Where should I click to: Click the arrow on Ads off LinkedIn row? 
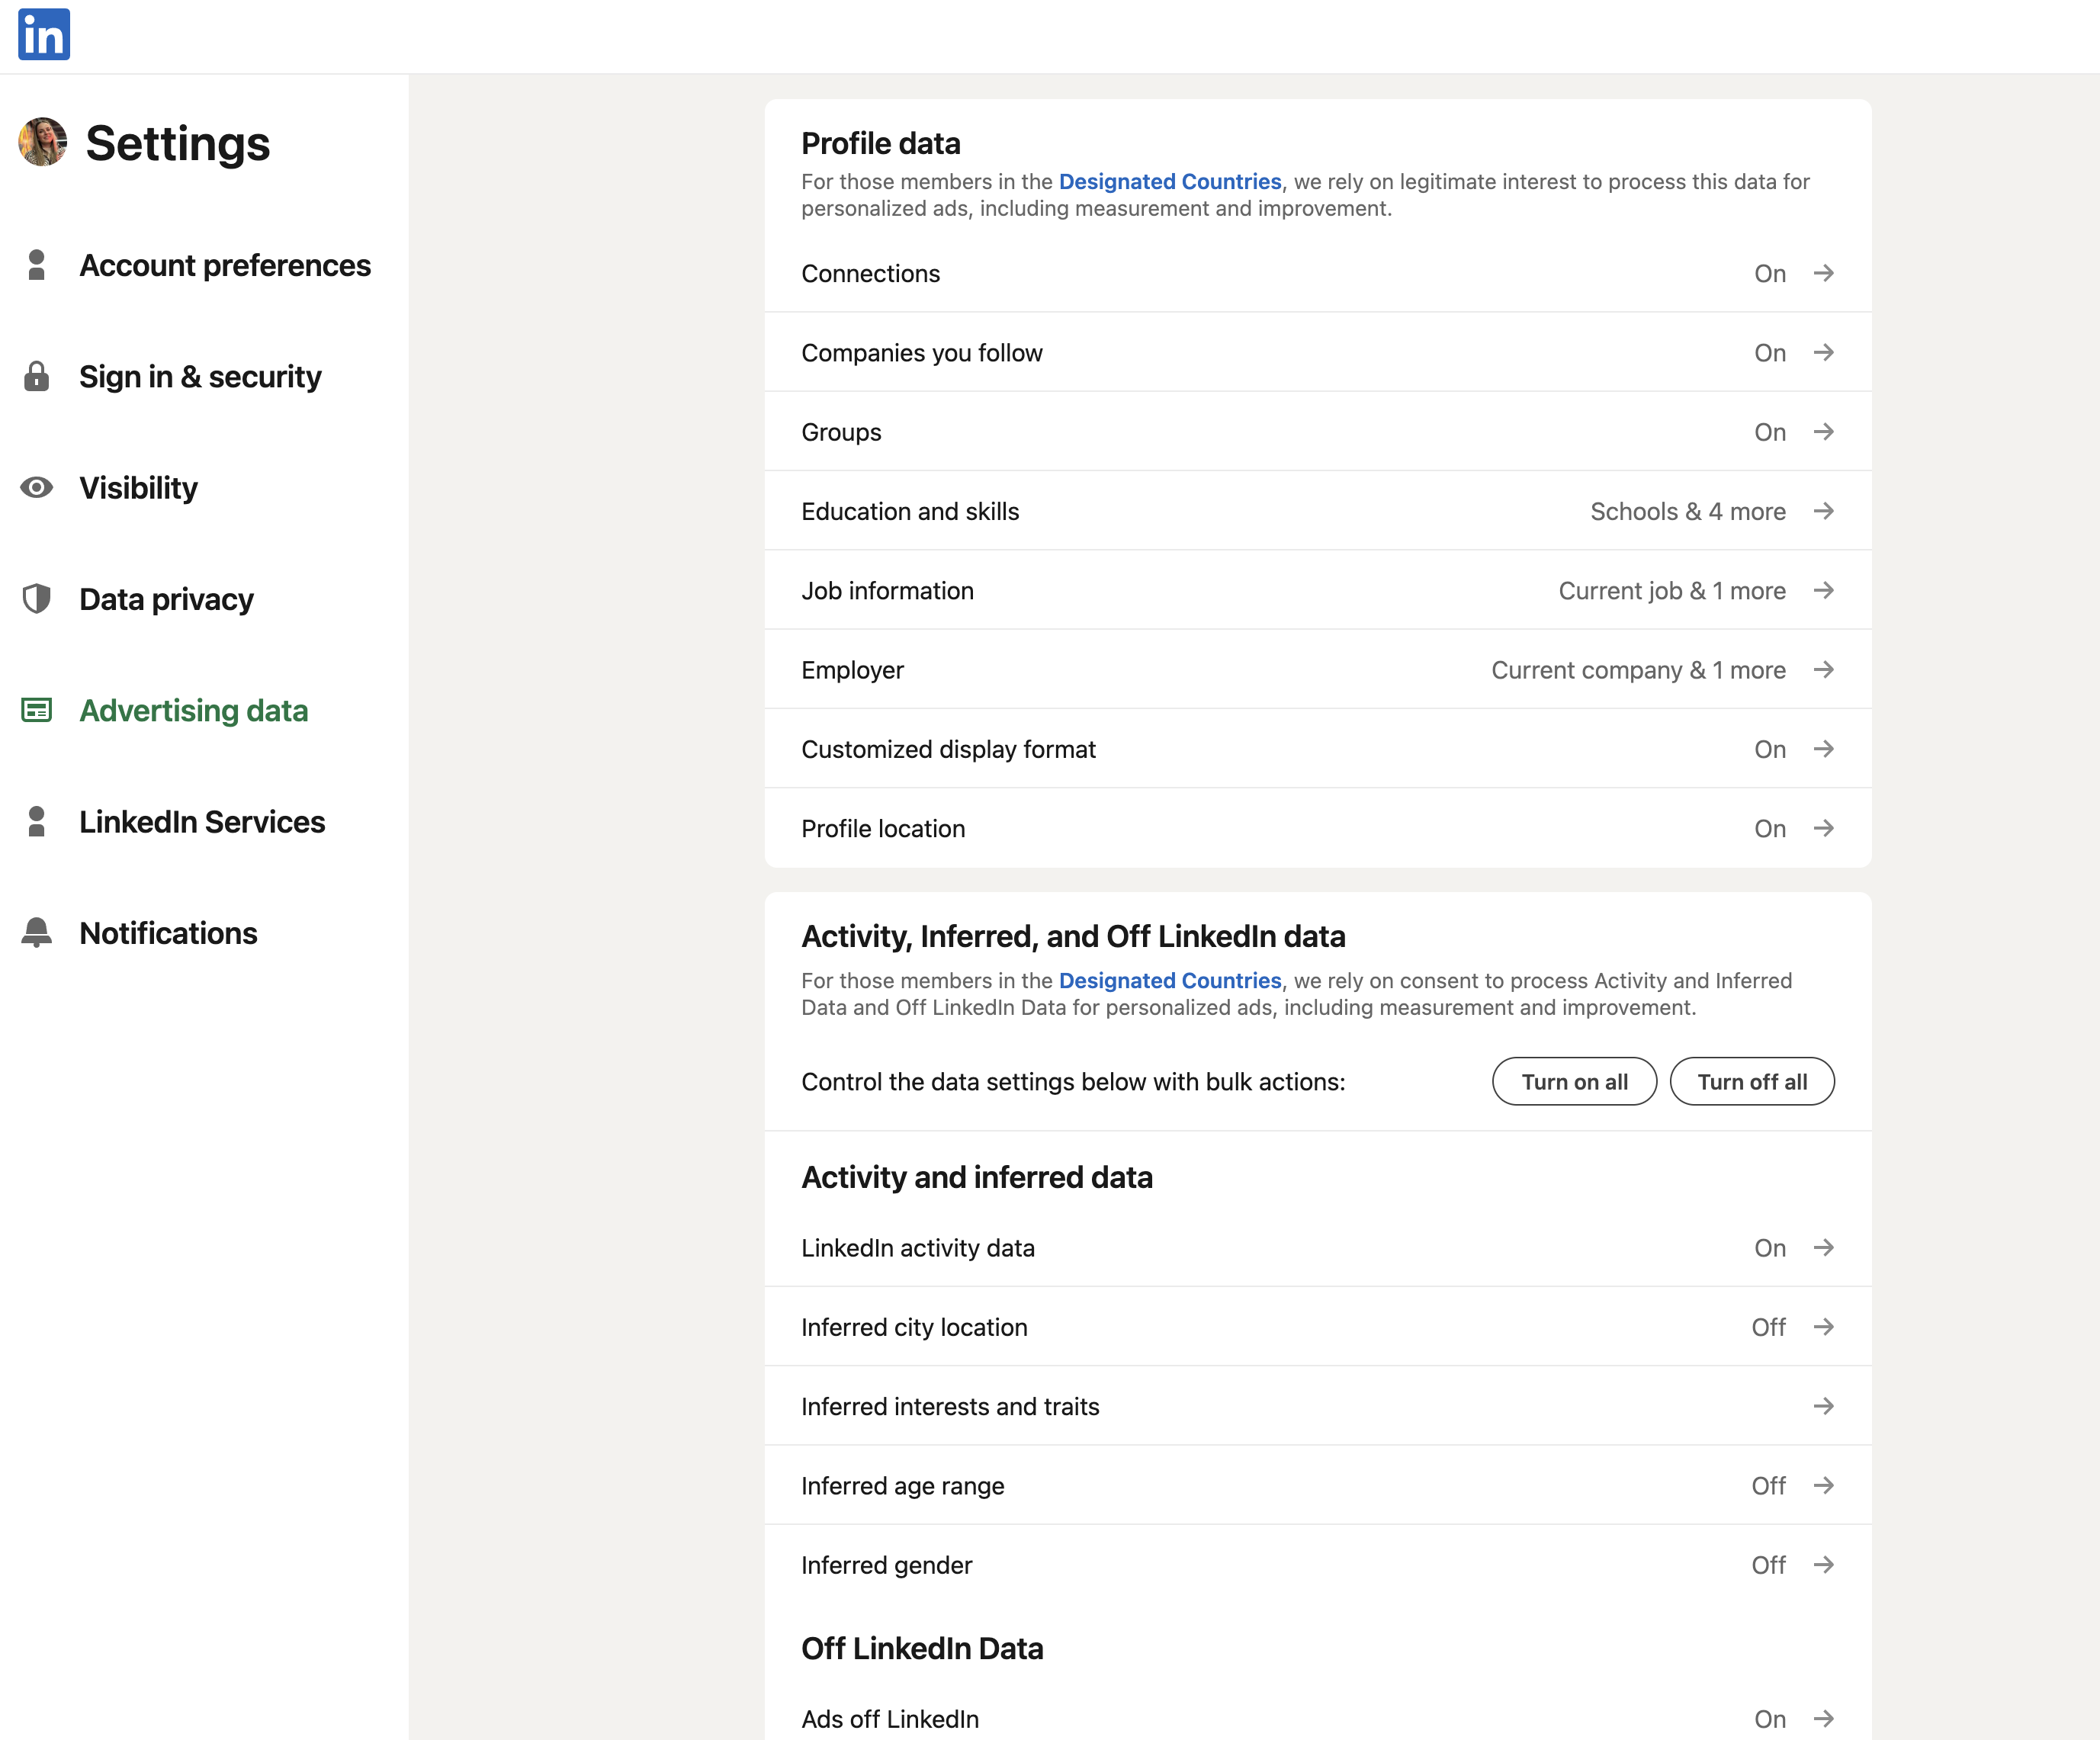tap(1823, 1719)
